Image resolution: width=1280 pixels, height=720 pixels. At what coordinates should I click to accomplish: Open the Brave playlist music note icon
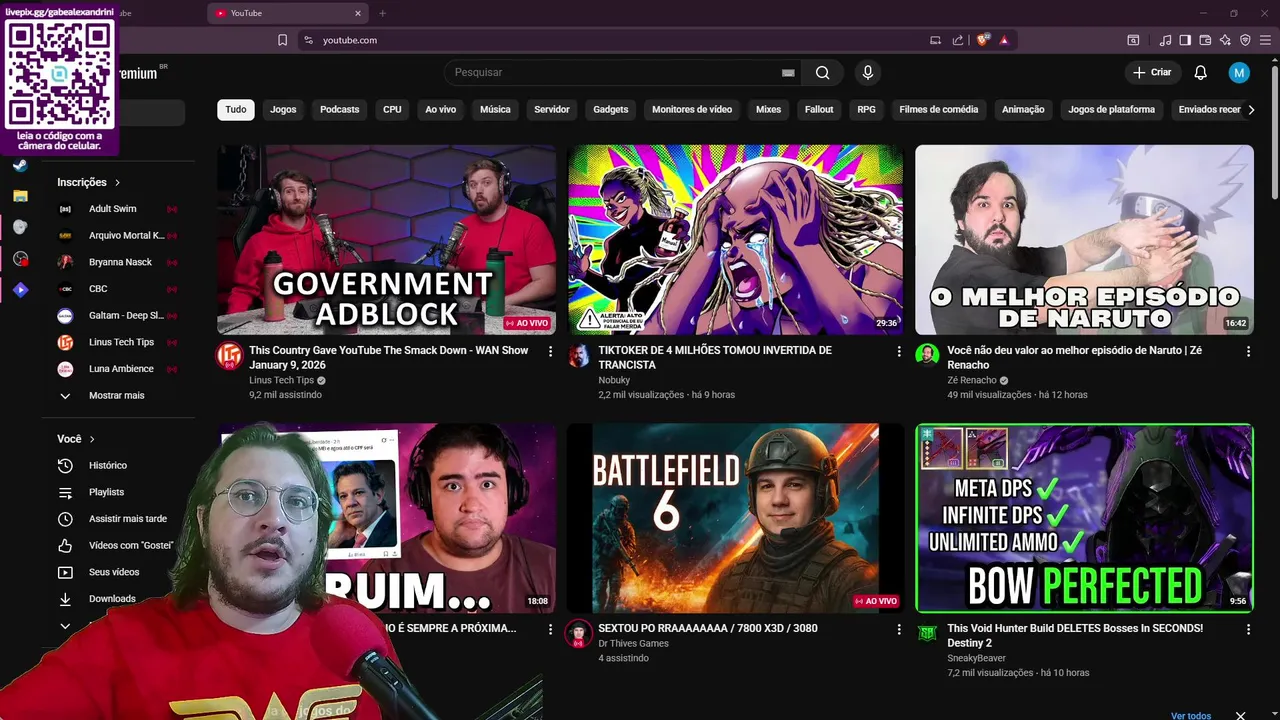click(1165, 40)
